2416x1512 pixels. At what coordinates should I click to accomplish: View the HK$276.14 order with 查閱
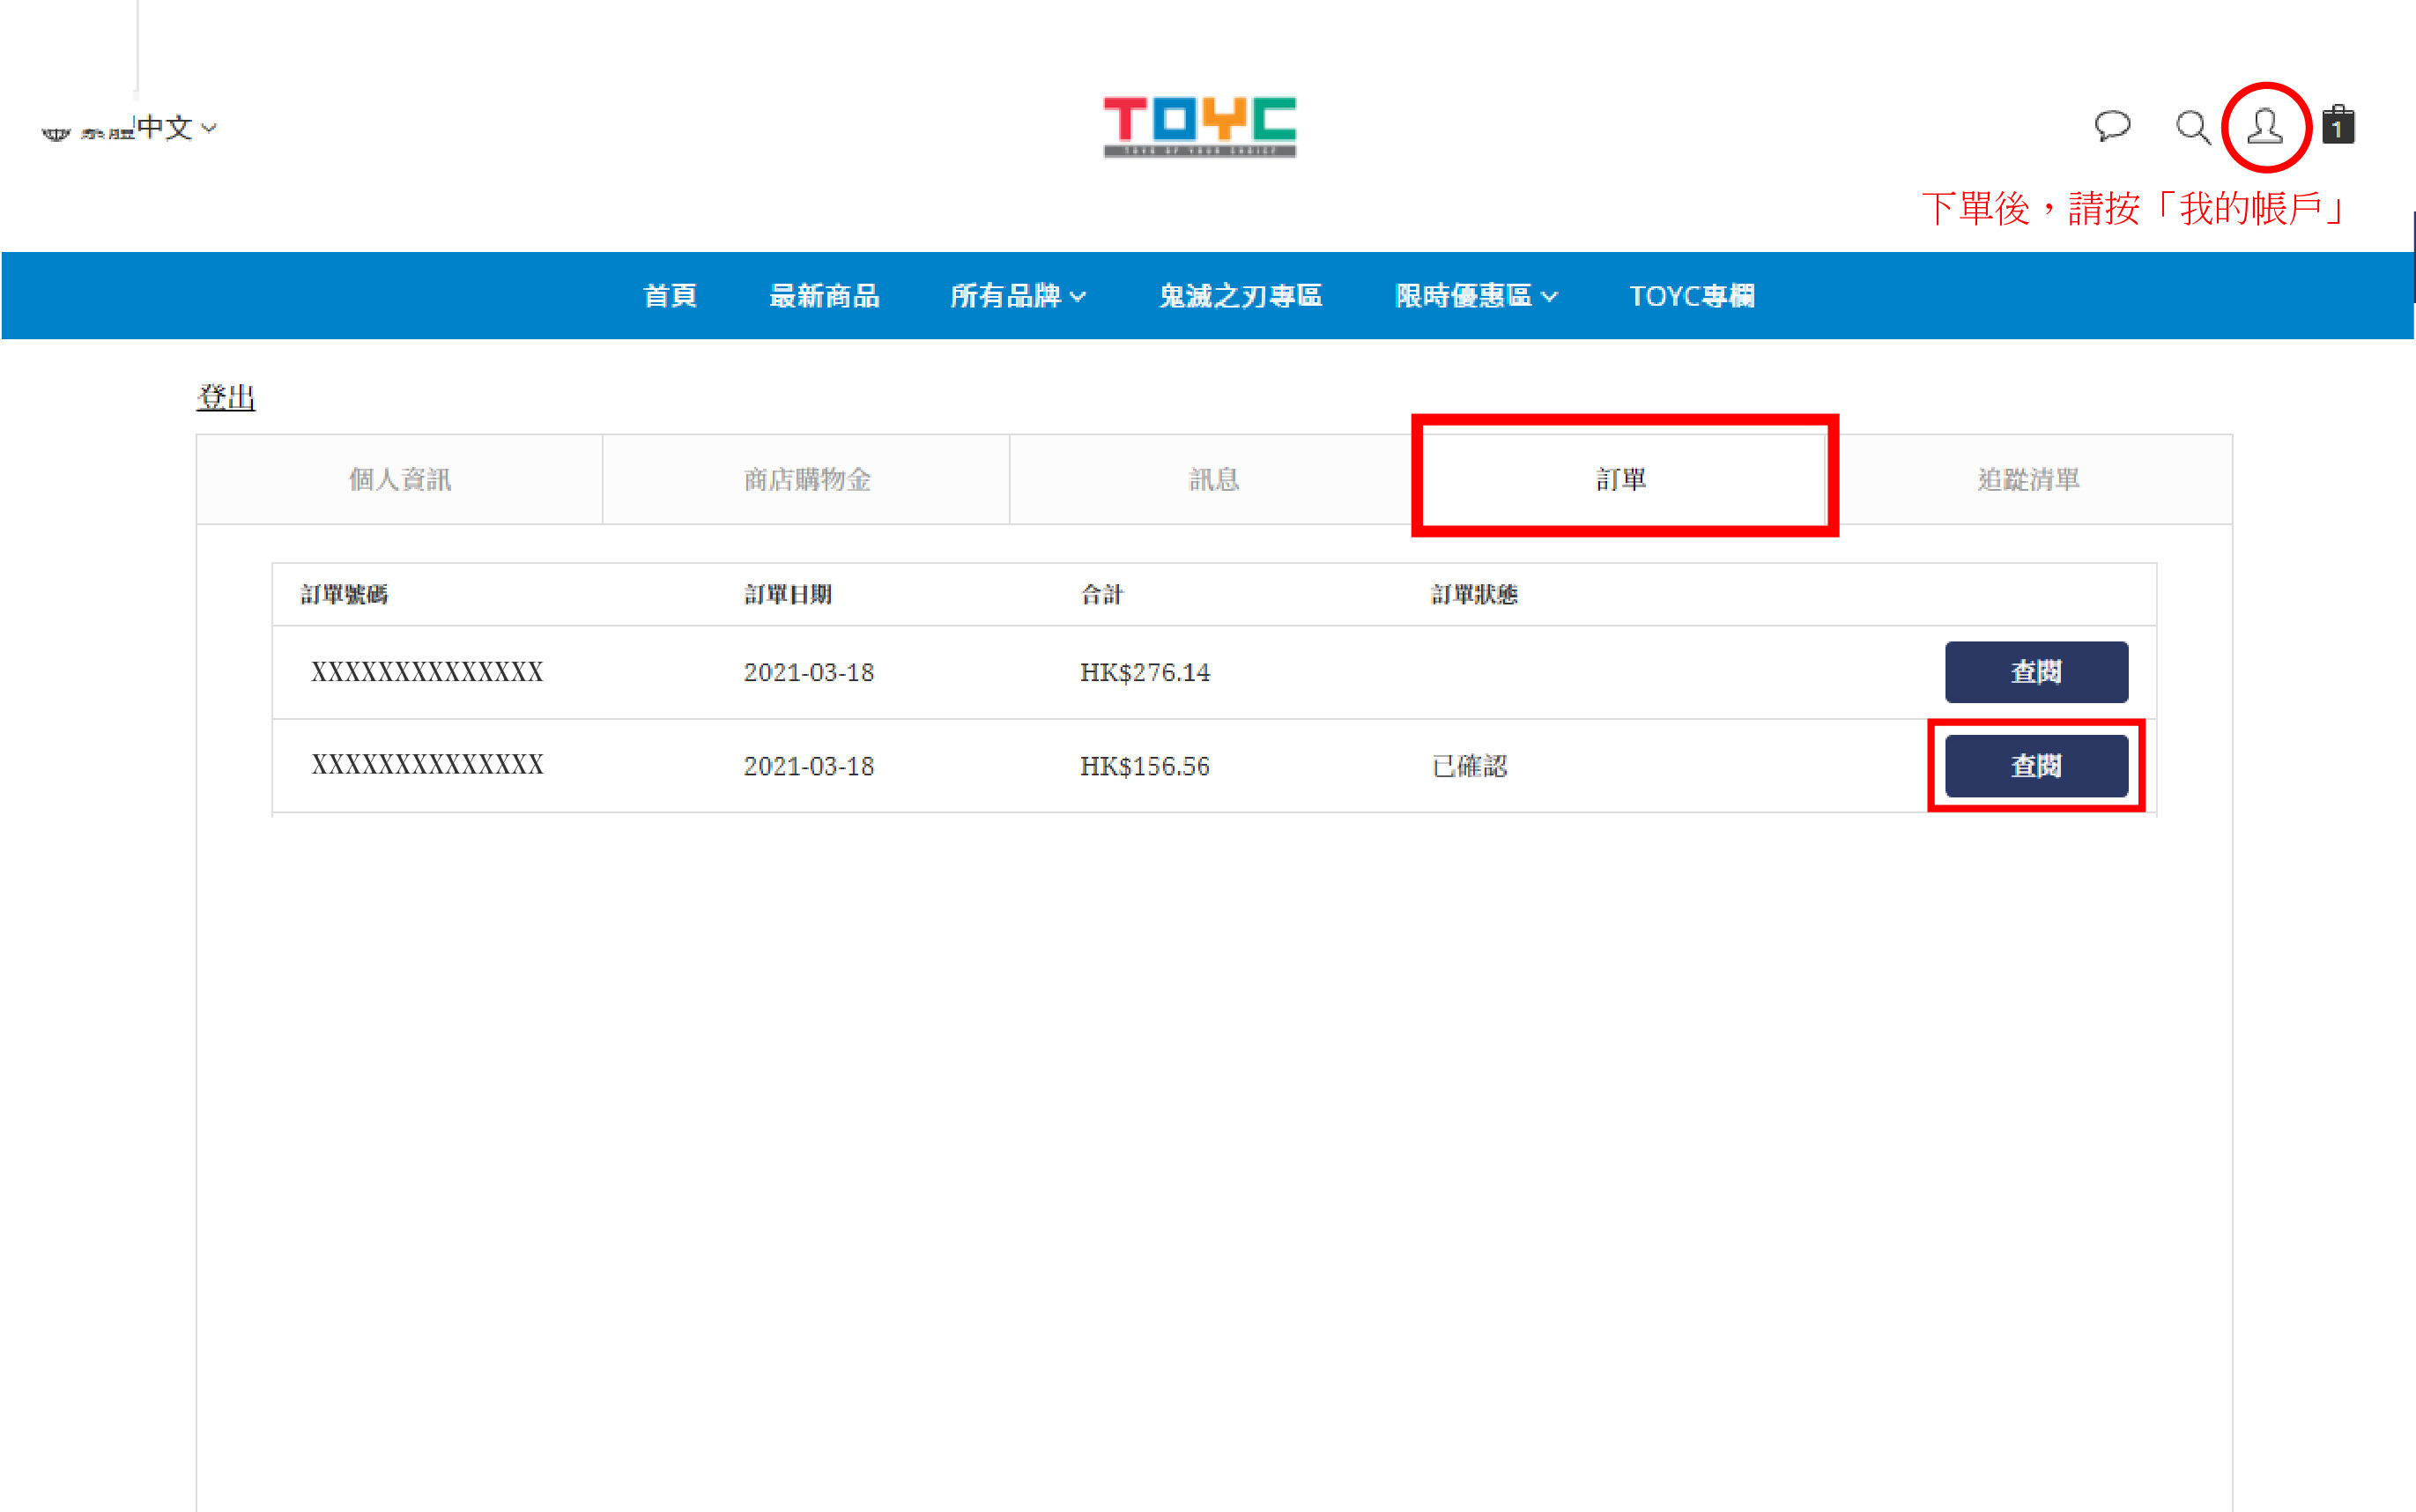coord(2035,672)
